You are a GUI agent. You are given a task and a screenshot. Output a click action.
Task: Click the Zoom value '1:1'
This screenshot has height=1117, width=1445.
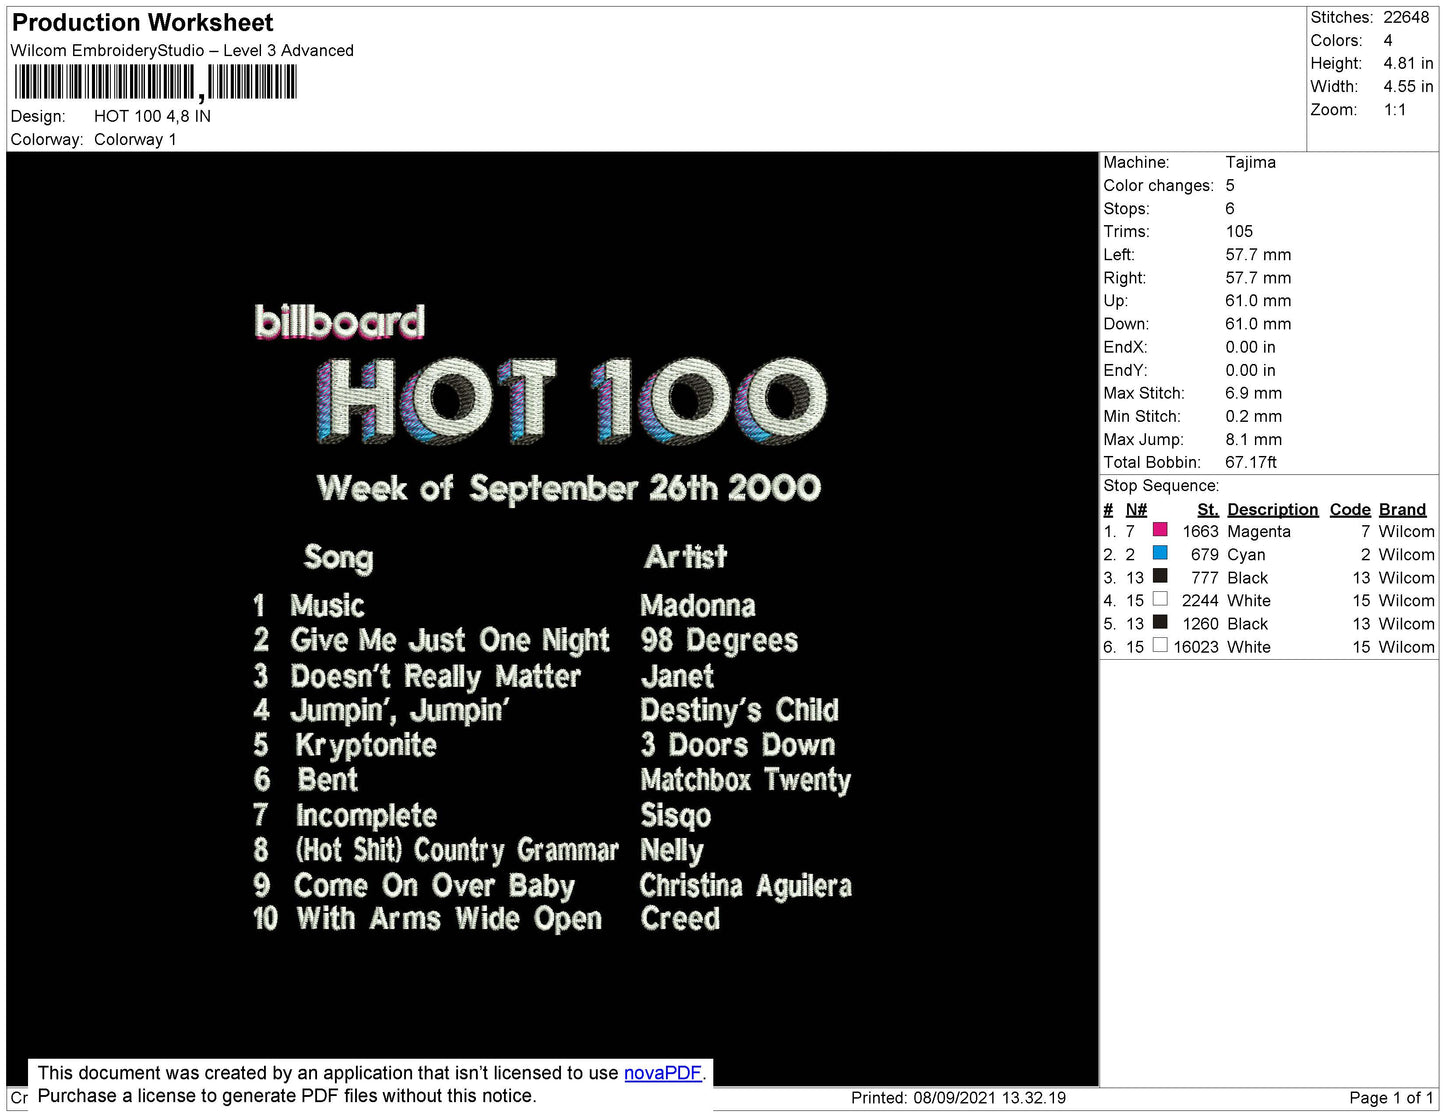(1395, 110)
